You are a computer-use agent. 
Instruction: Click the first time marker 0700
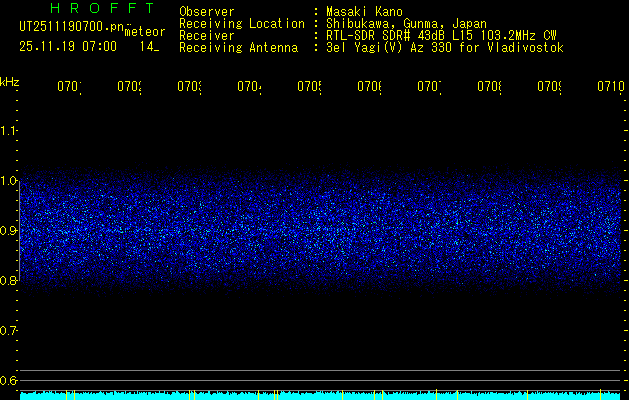(x=69, y=87)
